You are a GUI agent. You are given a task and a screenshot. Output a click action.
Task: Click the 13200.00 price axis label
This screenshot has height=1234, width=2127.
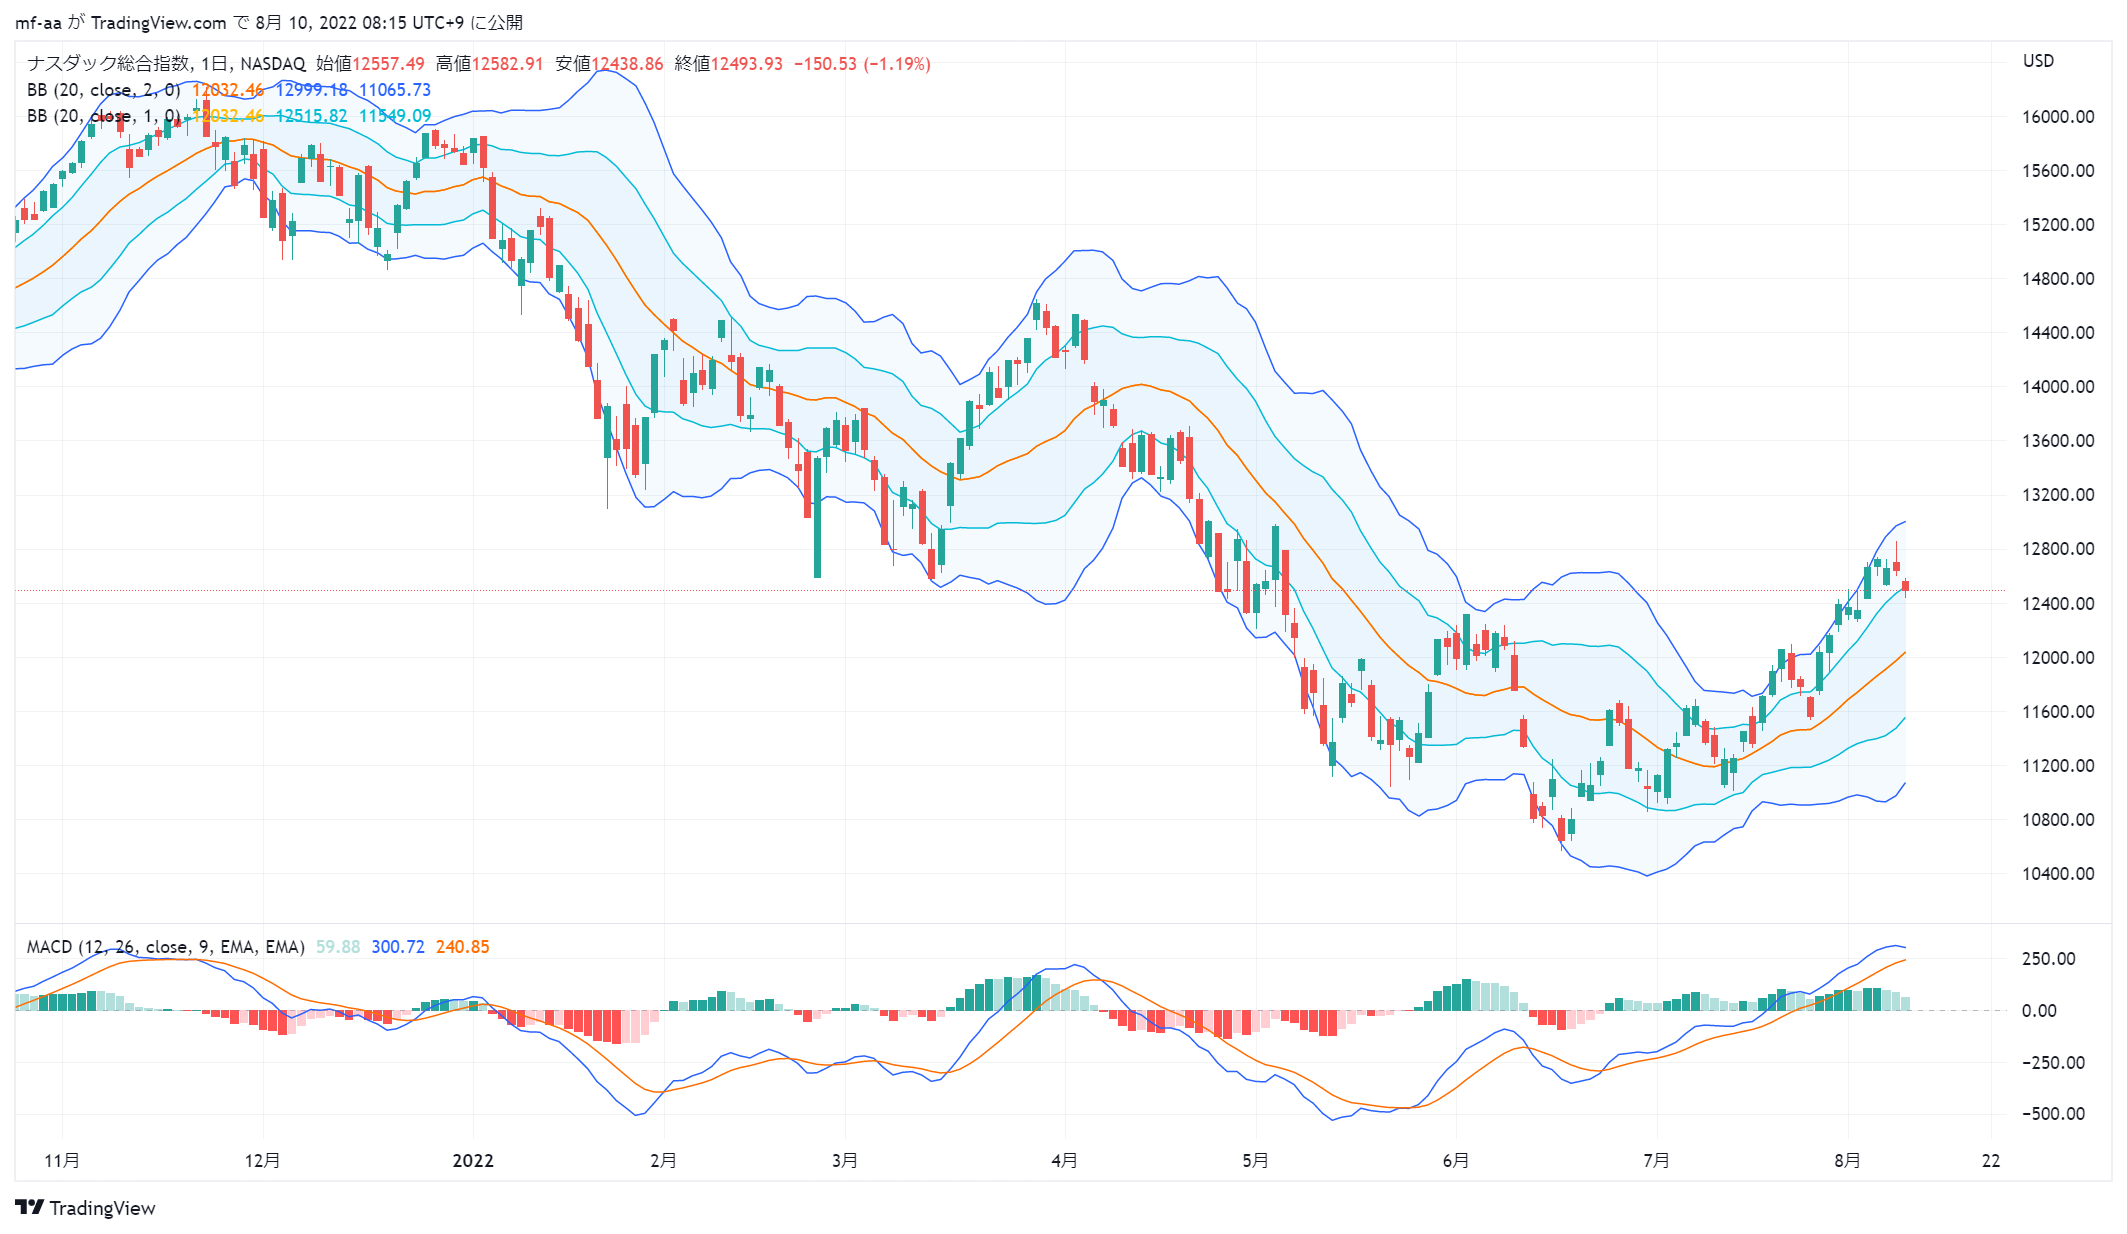point(2058,495)
